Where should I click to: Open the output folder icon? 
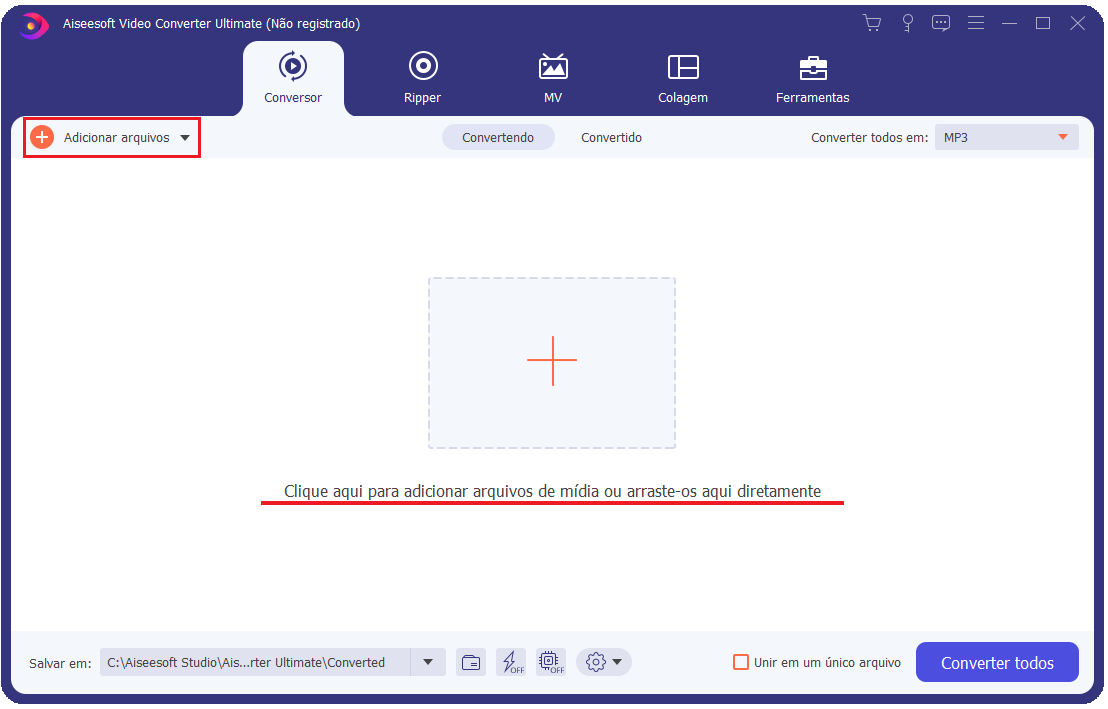(x=470, y=662)
